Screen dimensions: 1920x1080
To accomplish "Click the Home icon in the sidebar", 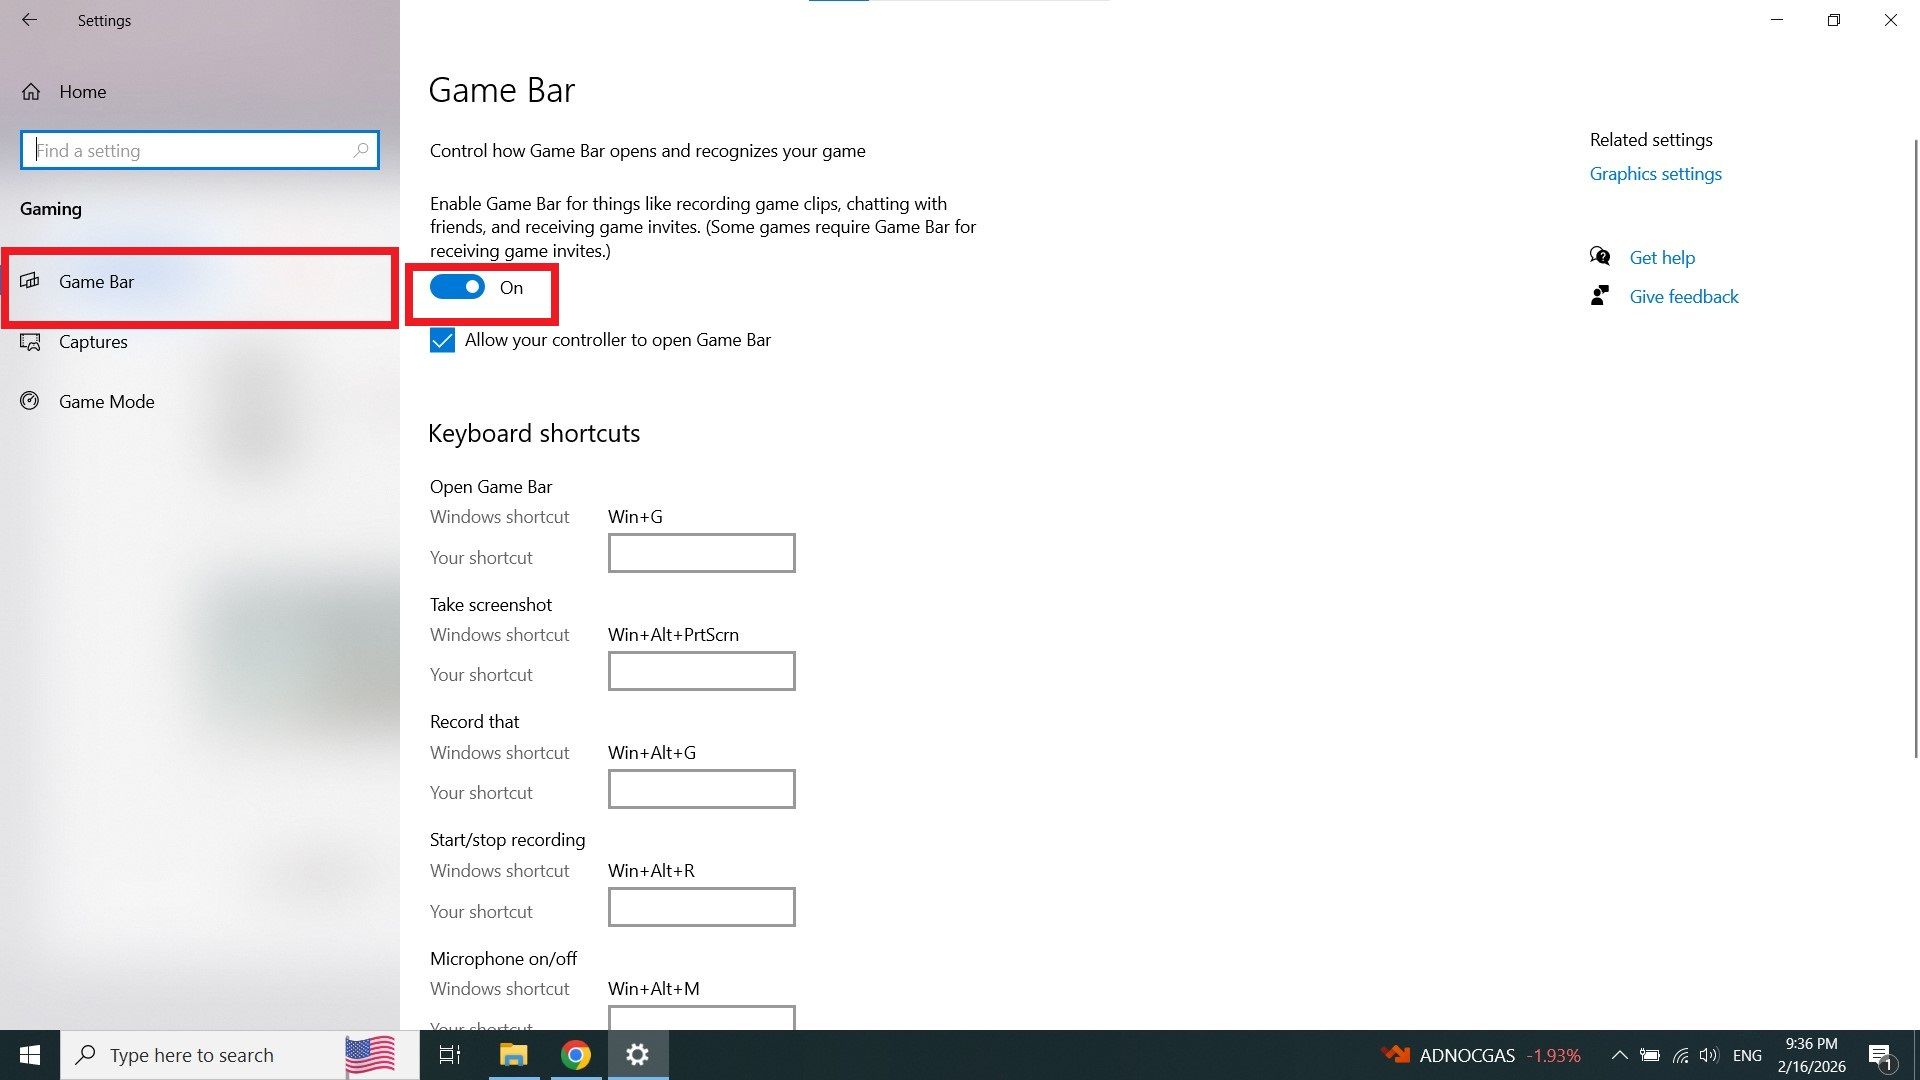I will click(x=31, y=91).
